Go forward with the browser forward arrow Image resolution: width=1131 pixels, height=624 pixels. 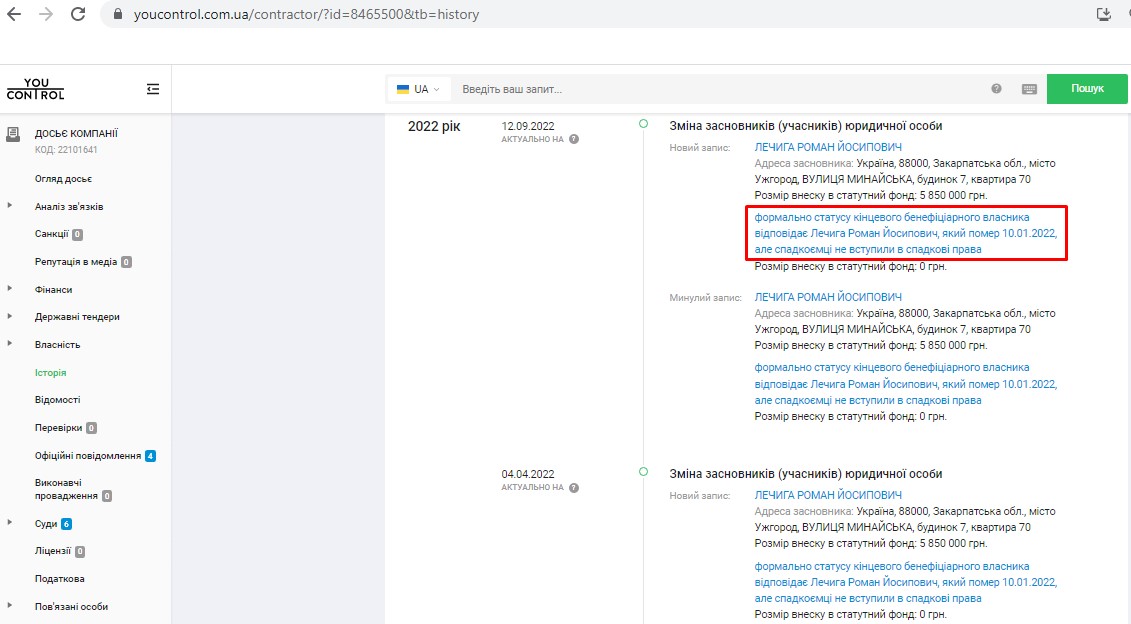point(46,14)
